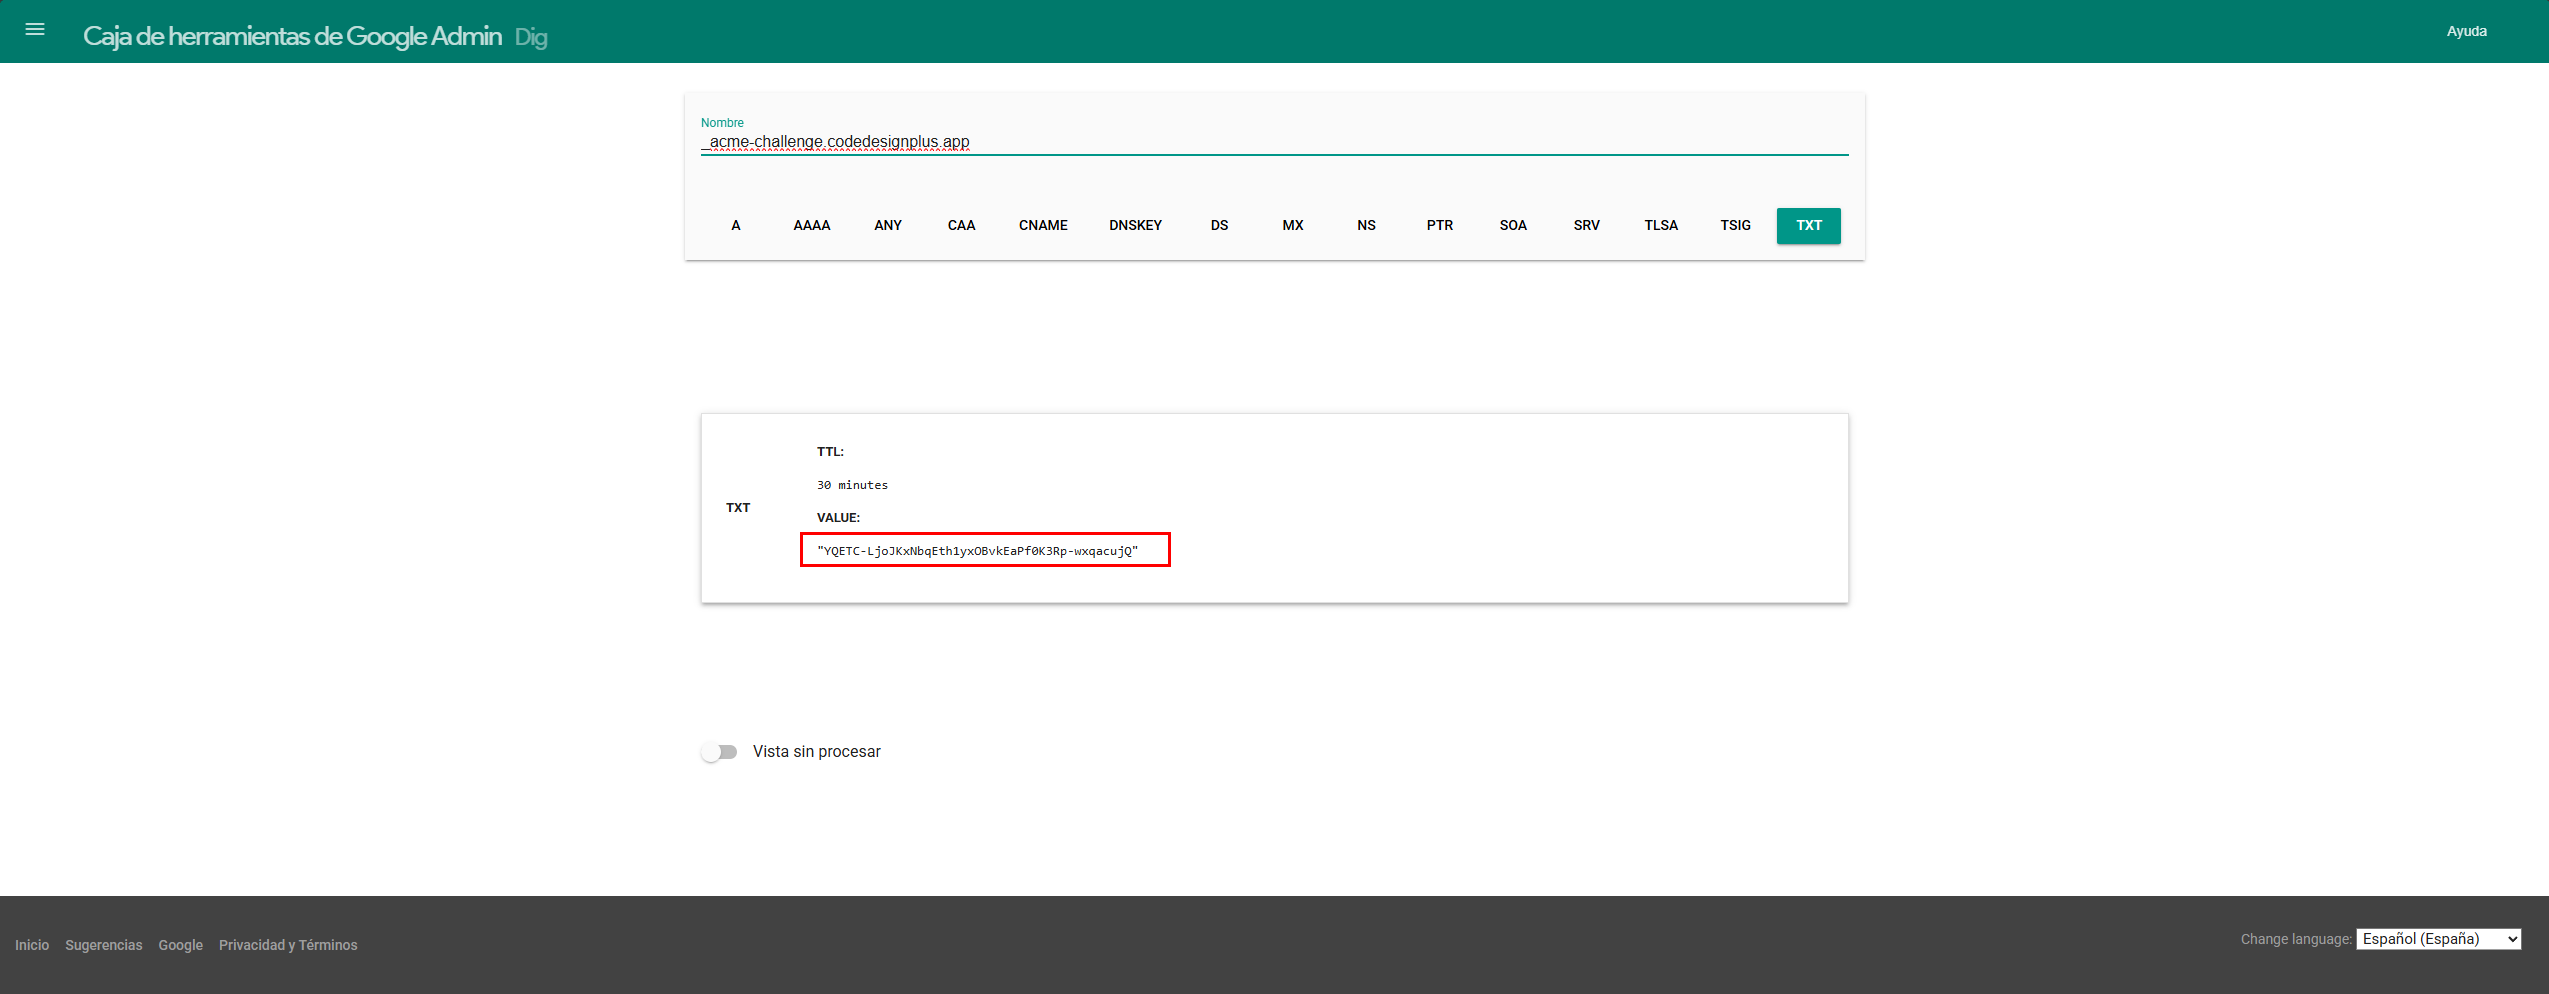2549x994 pixels.
Task: Click the Caja de herramientas de Google Admin title
Action: (292, 36)
